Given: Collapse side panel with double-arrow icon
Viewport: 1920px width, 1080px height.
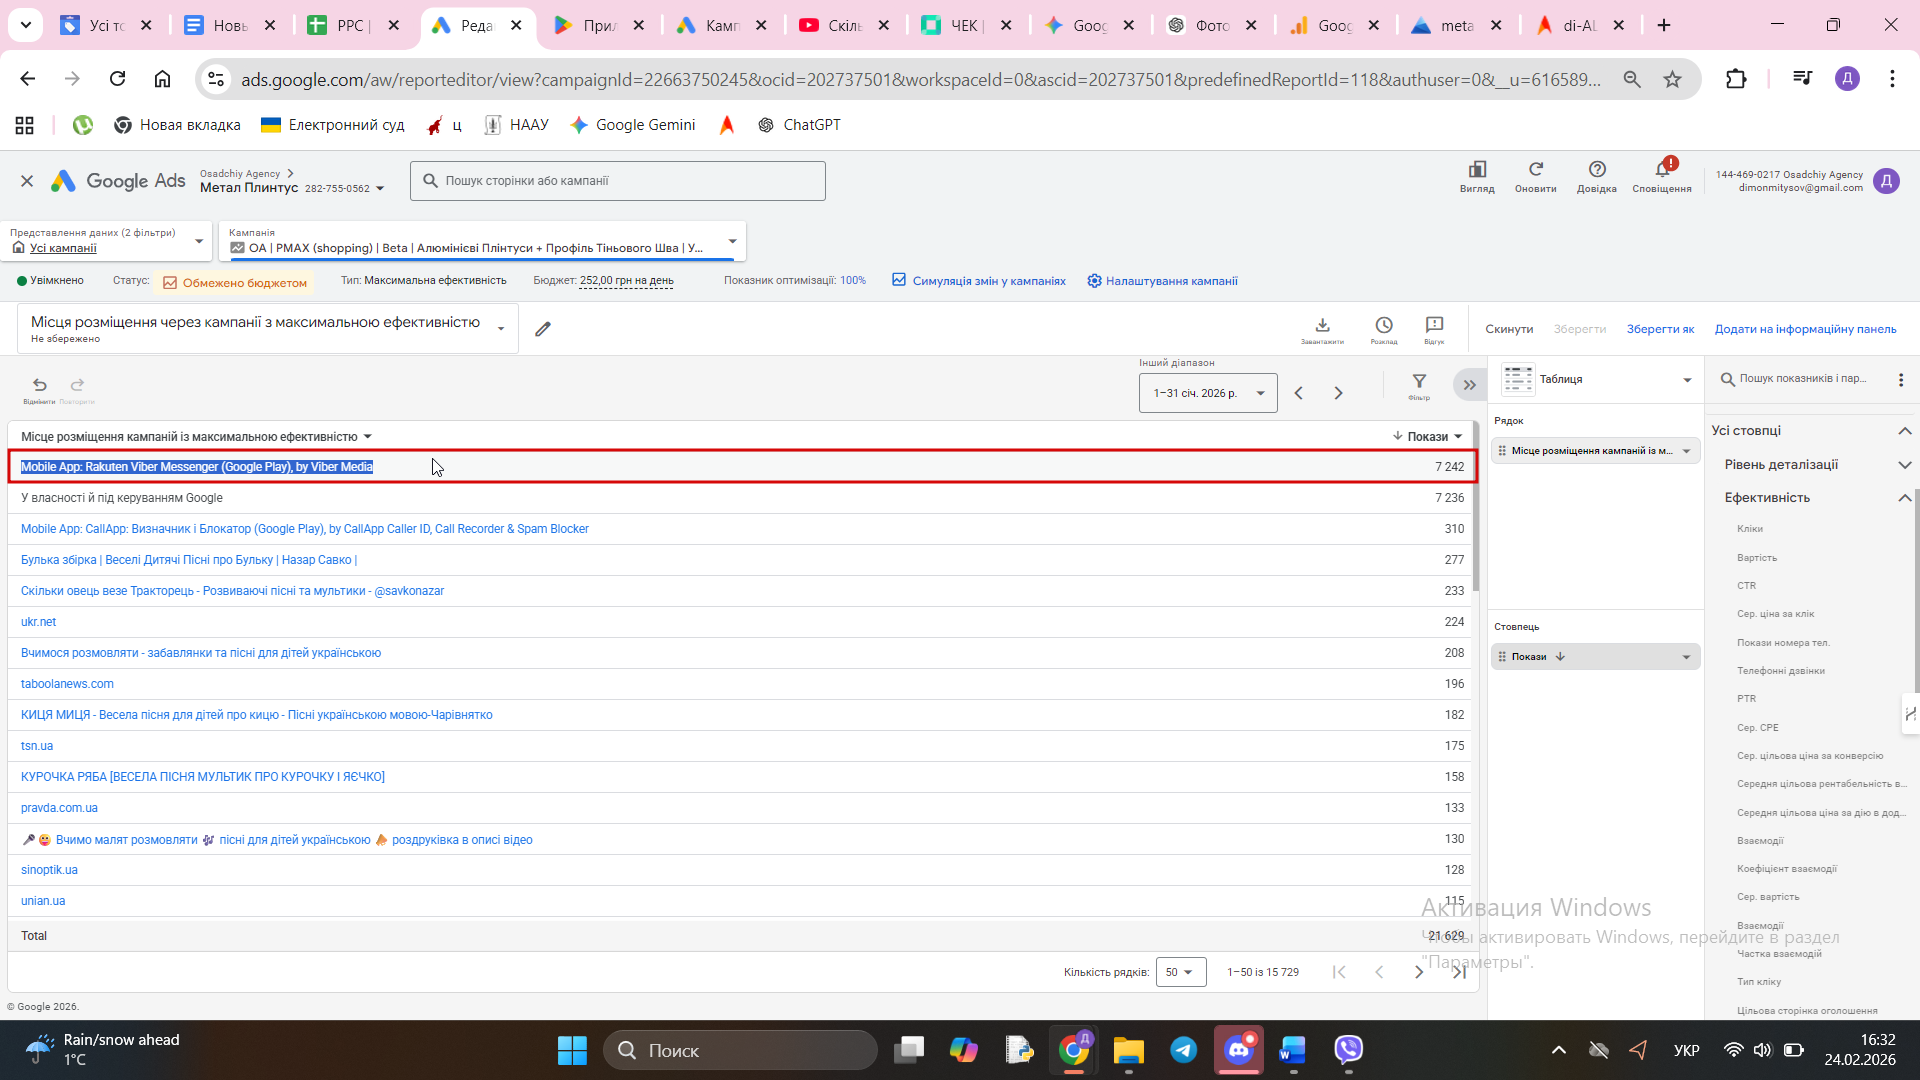Looking at the screenshot, I should pyautogui.click(x=1469, y=385).
